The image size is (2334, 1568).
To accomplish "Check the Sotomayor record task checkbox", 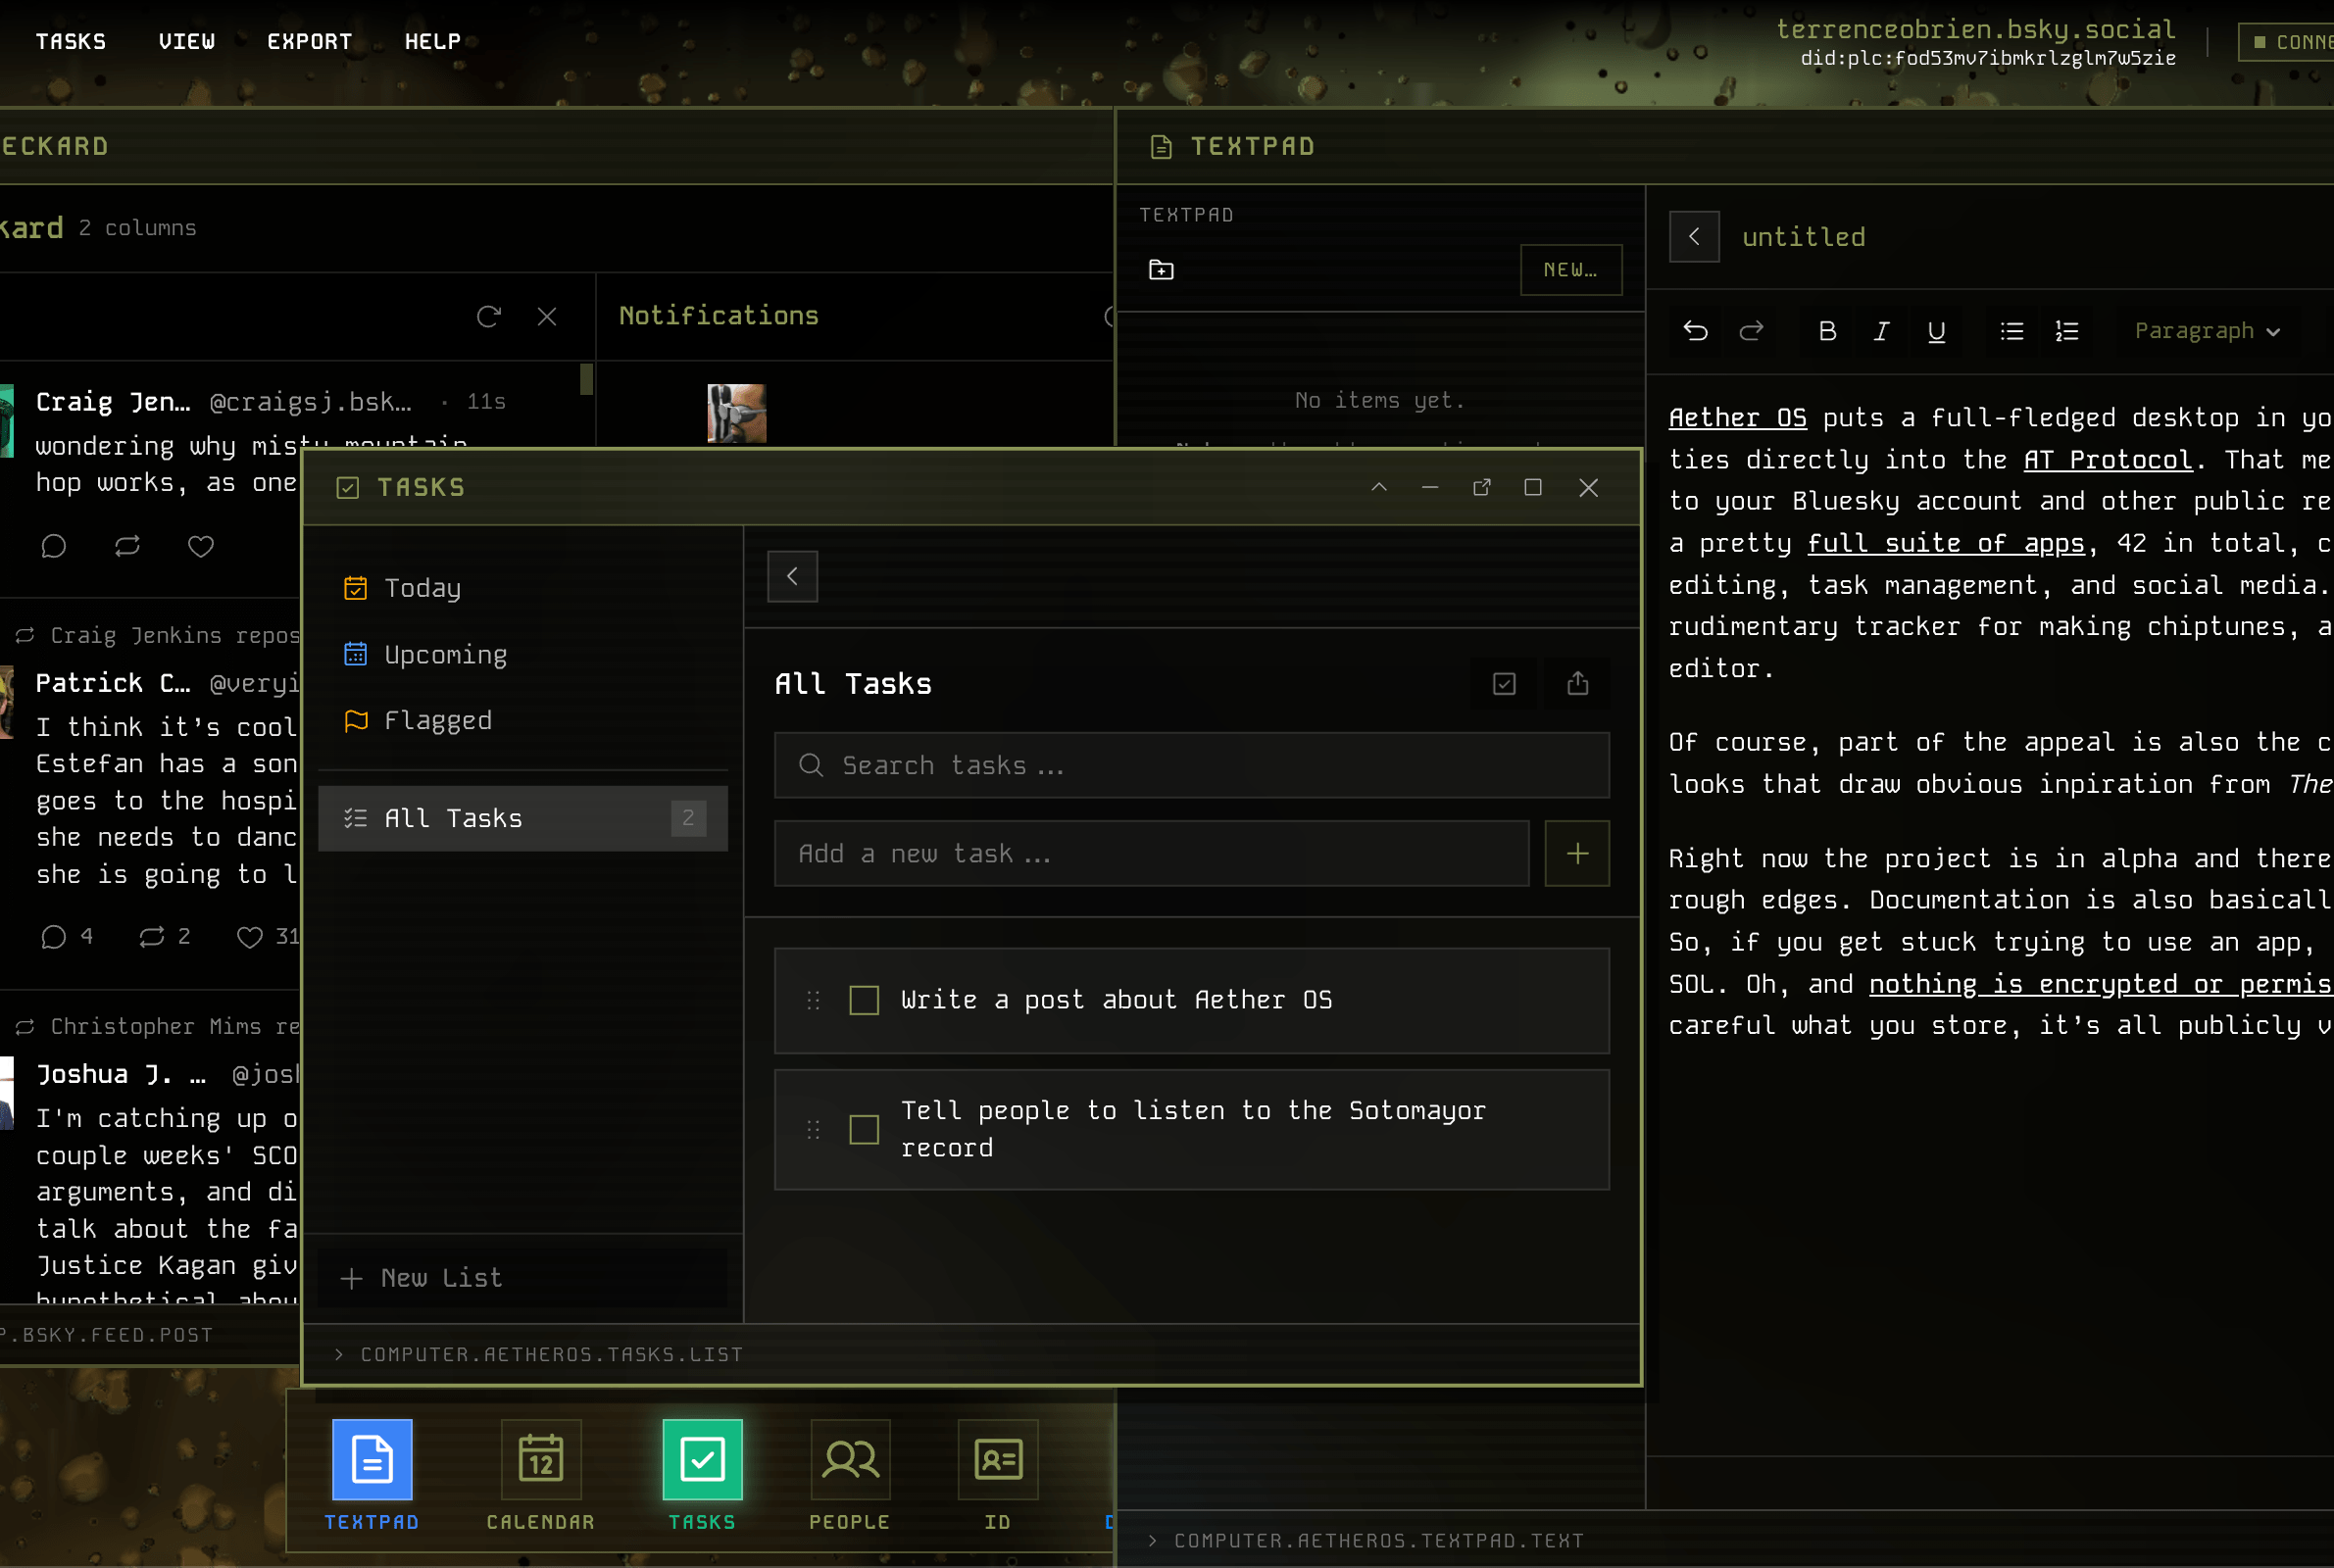I will tap(864, 1130).
